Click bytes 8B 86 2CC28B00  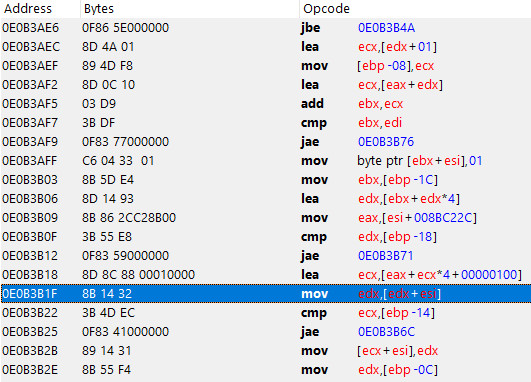[x=129, y=217]
